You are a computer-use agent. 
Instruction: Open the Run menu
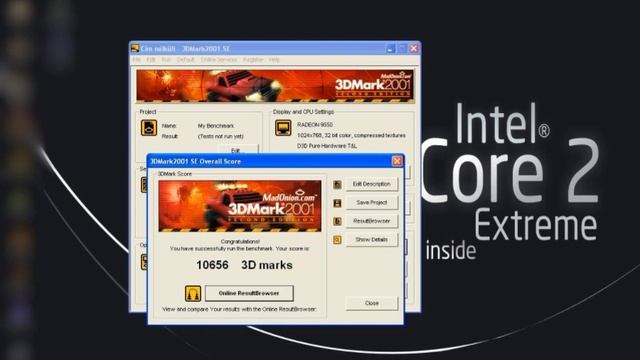coord(166,60)
